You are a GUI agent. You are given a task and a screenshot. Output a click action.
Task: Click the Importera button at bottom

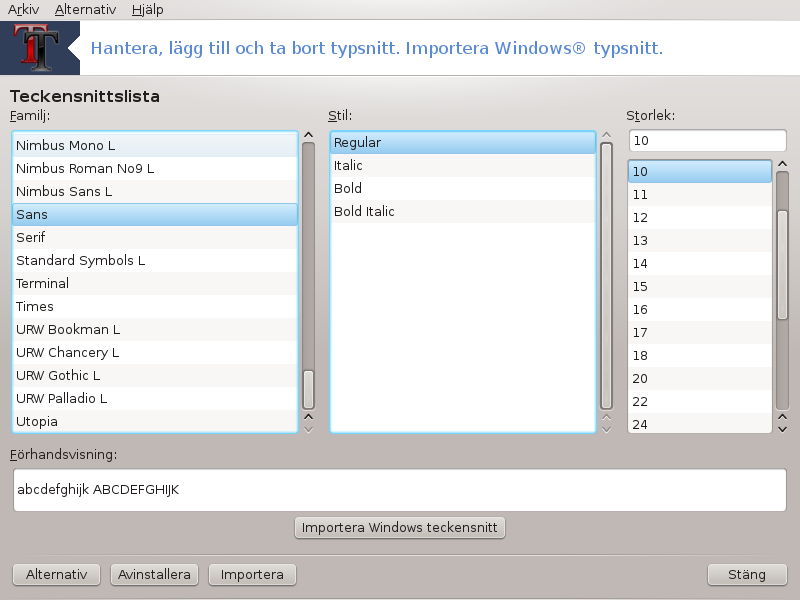pyautogui.click(x=252, y=574)
